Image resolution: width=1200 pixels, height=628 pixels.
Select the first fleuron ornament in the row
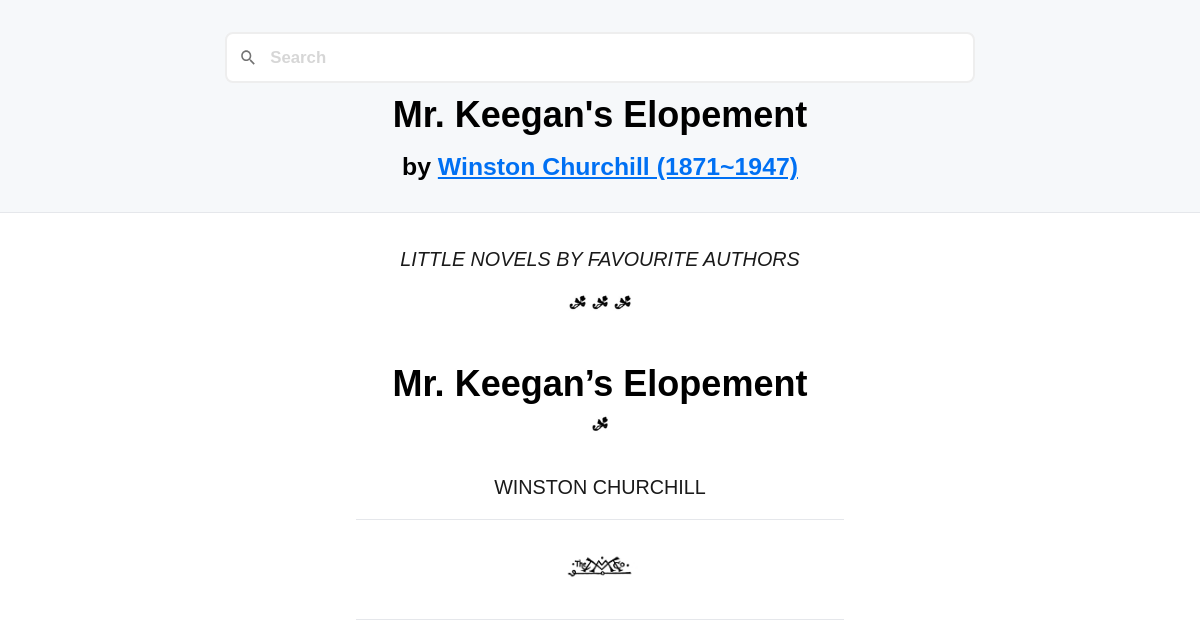coord(577,302)
